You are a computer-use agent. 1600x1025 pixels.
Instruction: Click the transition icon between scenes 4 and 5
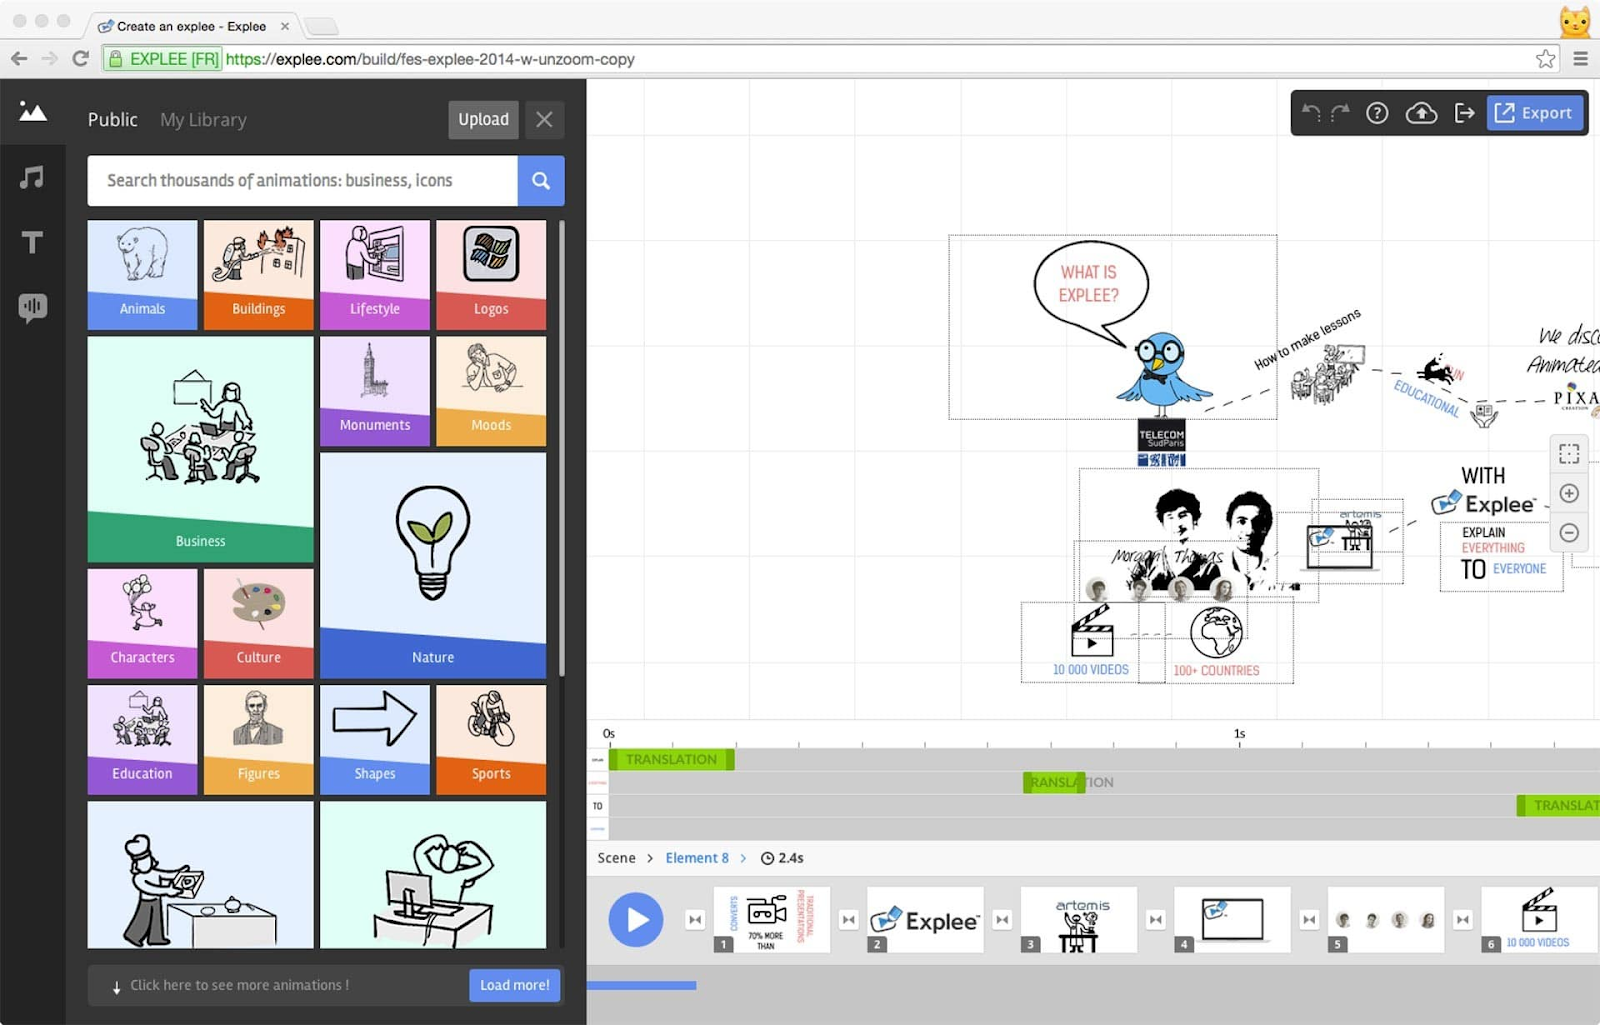point(1309,919)
